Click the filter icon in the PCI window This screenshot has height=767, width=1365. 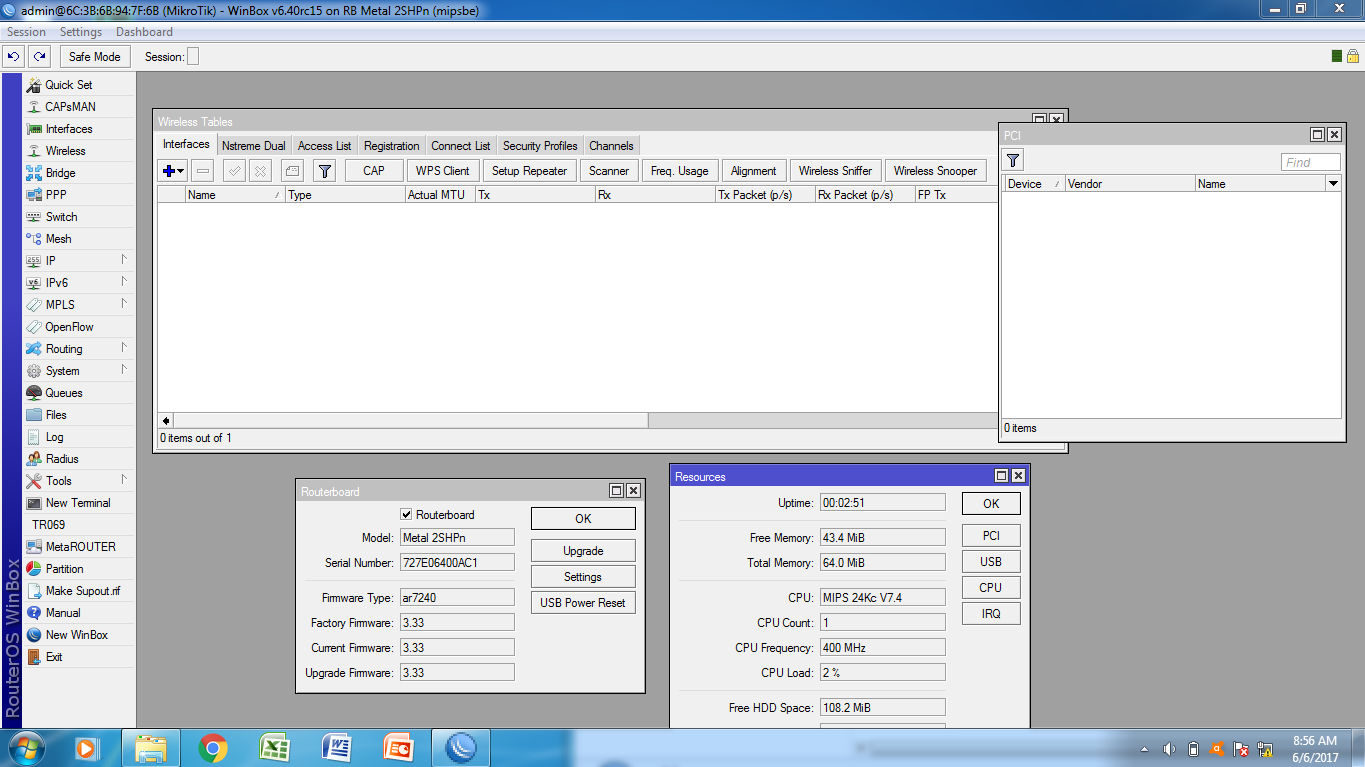[1013, 160]
